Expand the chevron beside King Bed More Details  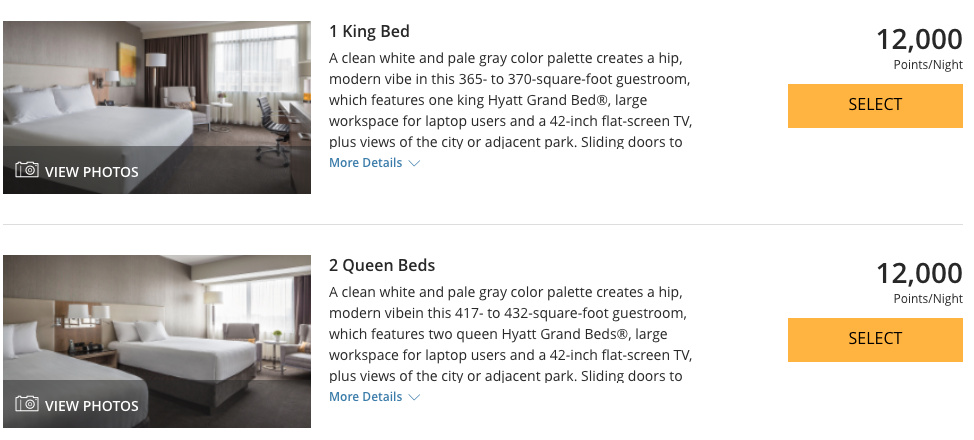(414, 164)
